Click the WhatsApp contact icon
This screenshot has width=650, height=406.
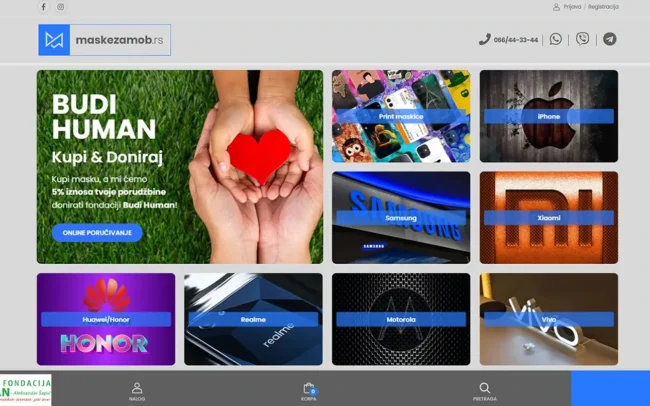556,40
